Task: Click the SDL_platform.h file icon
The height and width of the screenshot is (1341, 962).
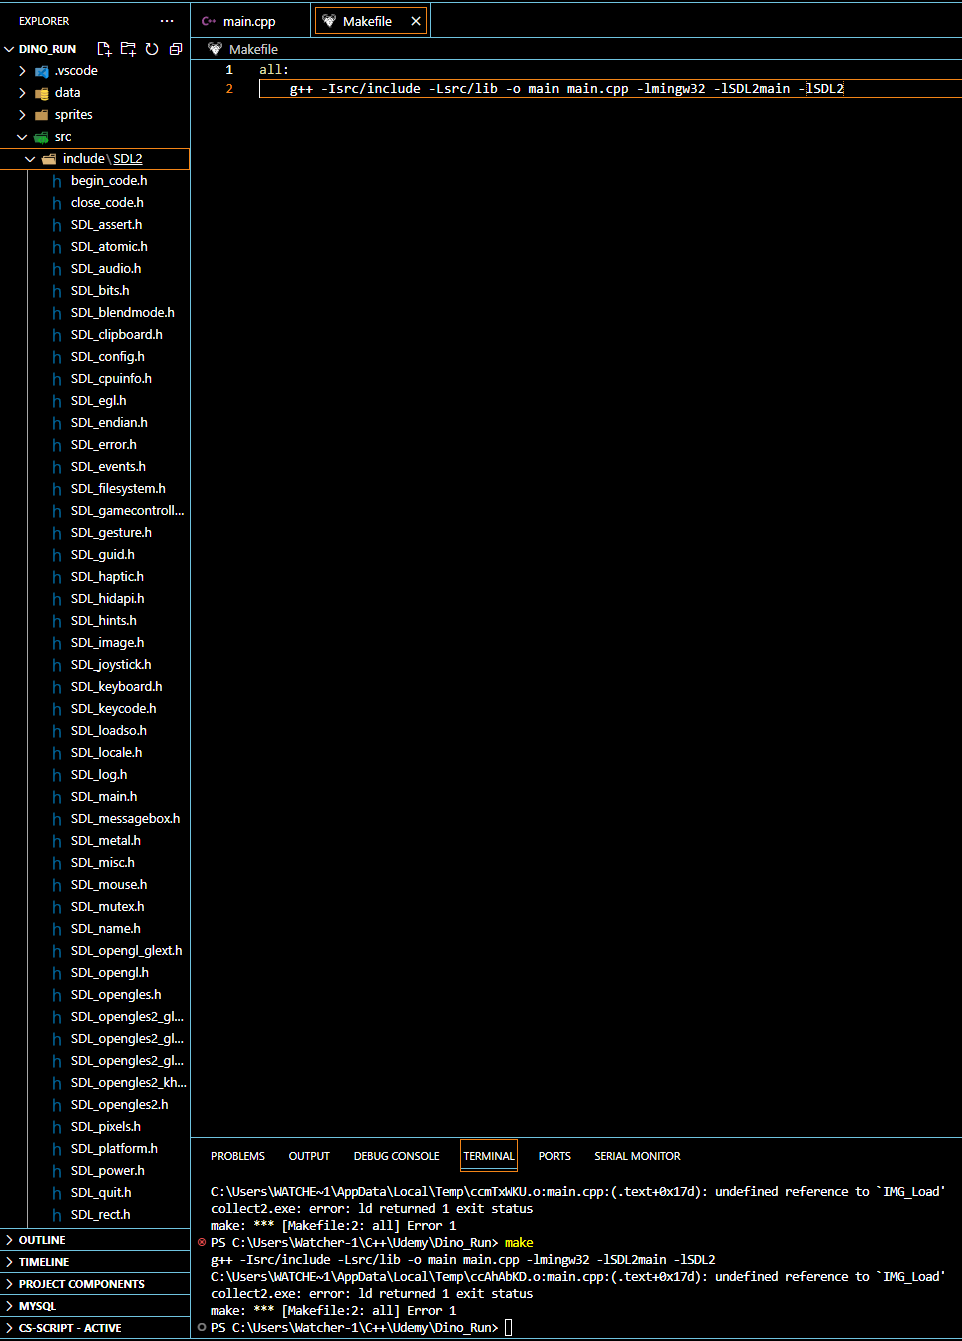Action: coord(57,1149)
